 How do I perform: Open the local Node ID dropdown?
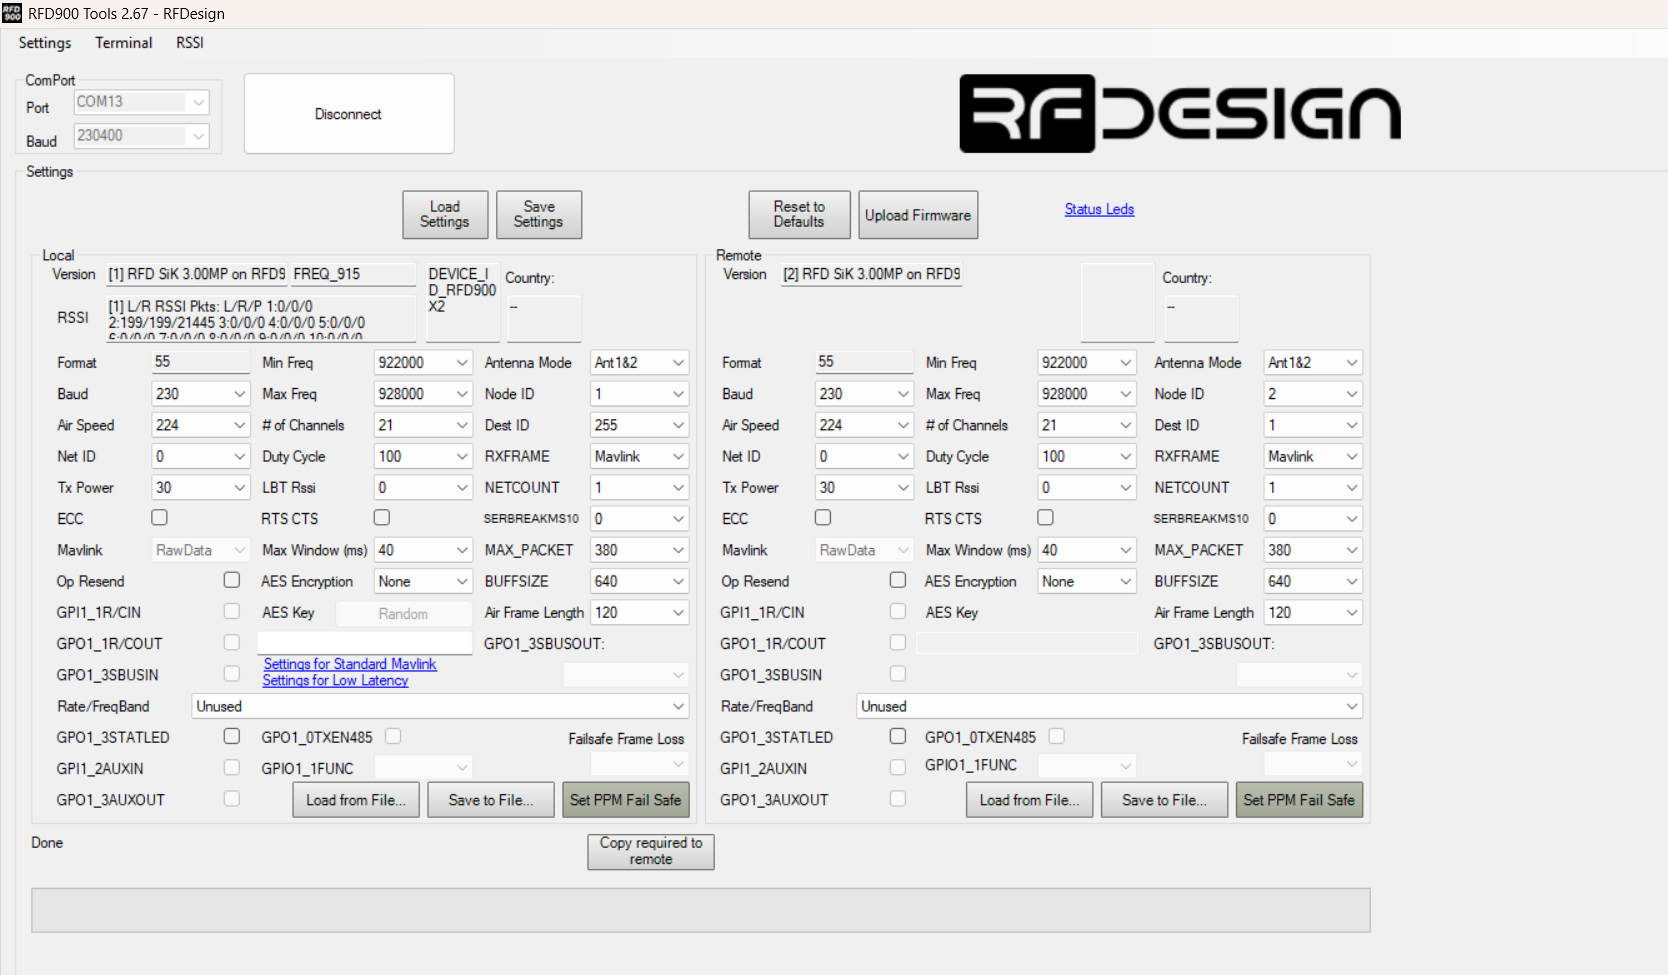click(x=639, y=394)
